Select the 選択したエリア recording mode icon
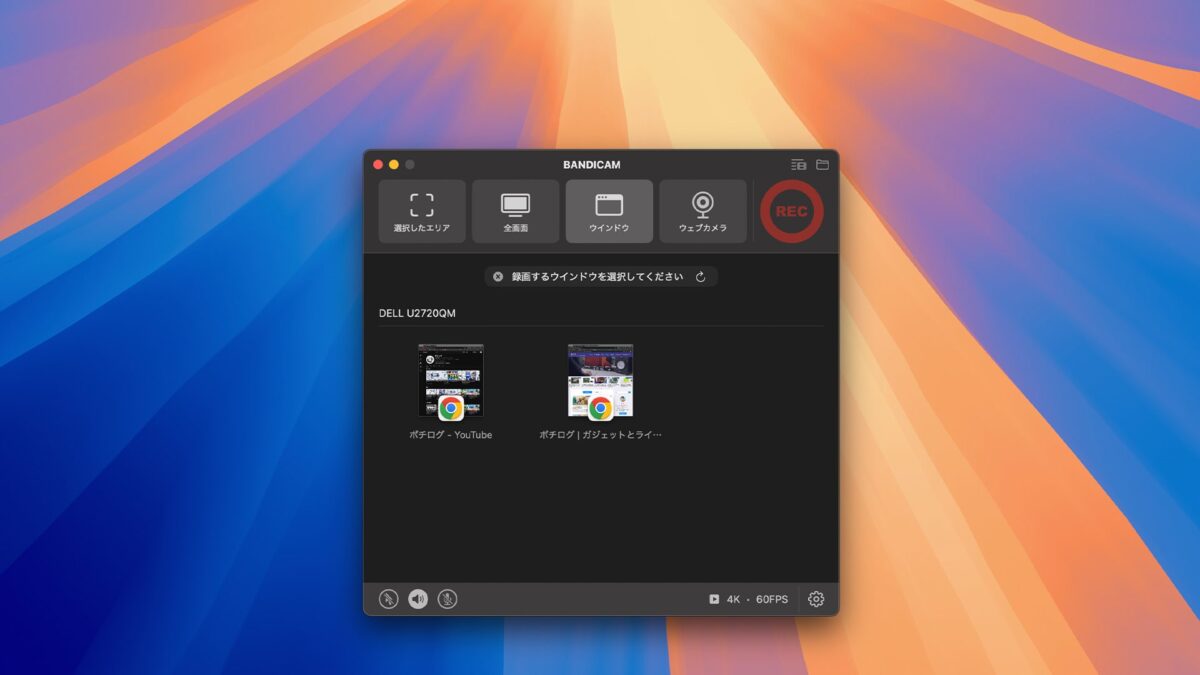This screenshot has width=1200, height=675. (421, 211)
